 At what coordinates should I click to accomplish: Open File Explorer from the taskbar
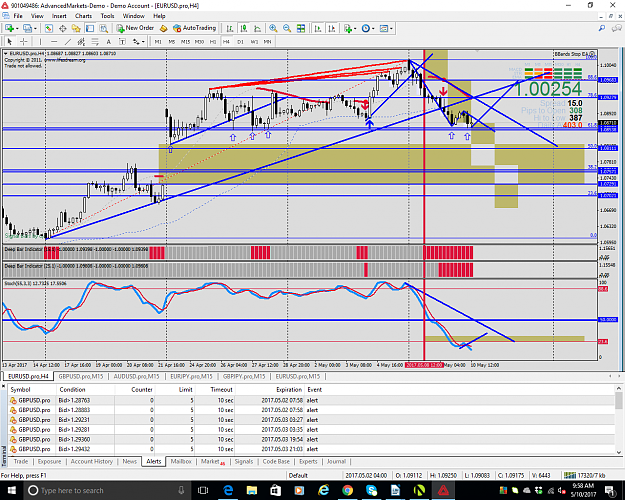pyautogui.click(x=252, y=490)
